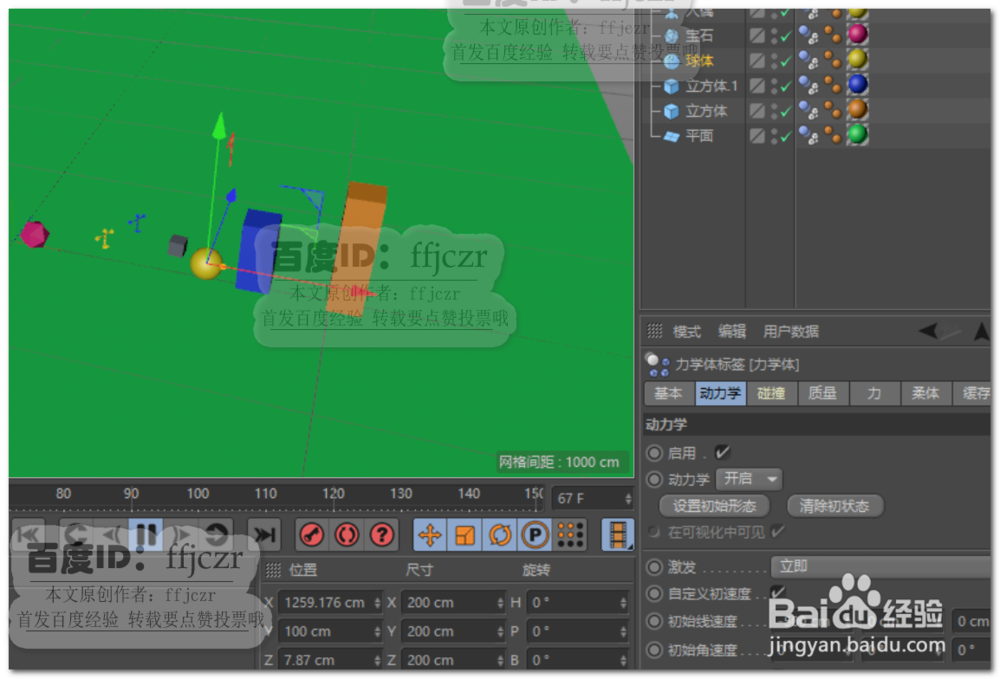This screenshot has height=679, width=1000.
Task: Click the keyframe selection question-mark icon
Action: [x=382, y=534]
